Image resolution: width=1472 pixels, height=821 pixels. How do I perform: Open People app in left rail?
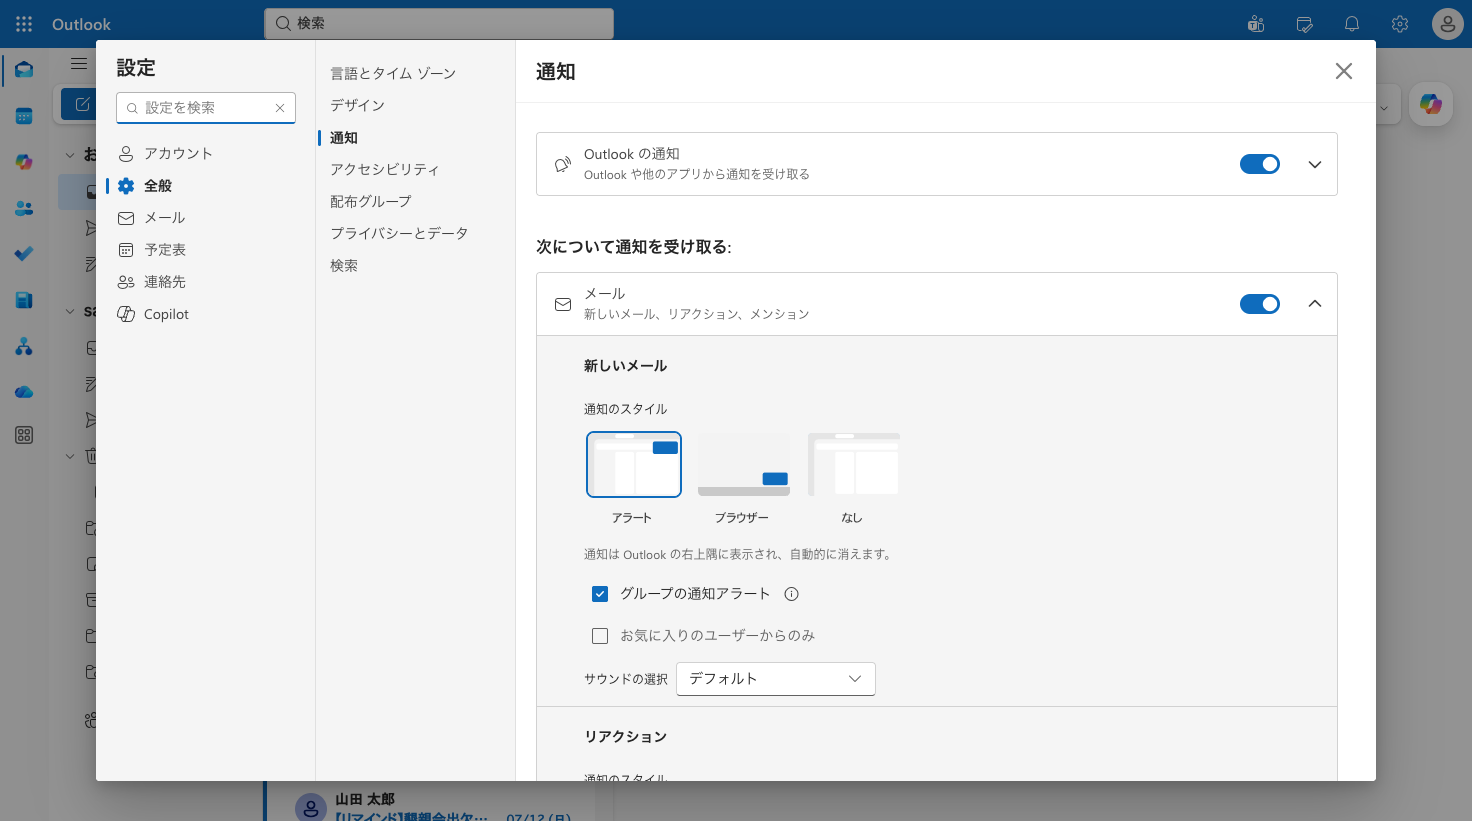pyautogui.click(x=24, y=208)
